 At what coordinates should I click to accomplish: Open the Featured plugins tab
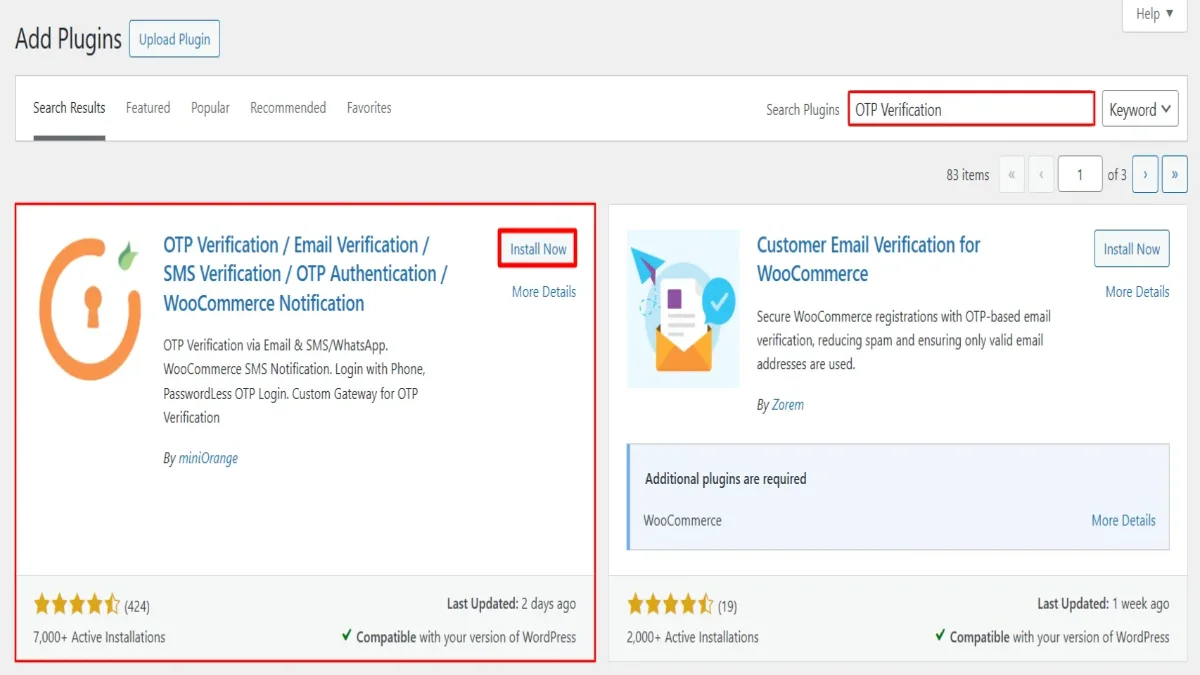pos(148,108)
